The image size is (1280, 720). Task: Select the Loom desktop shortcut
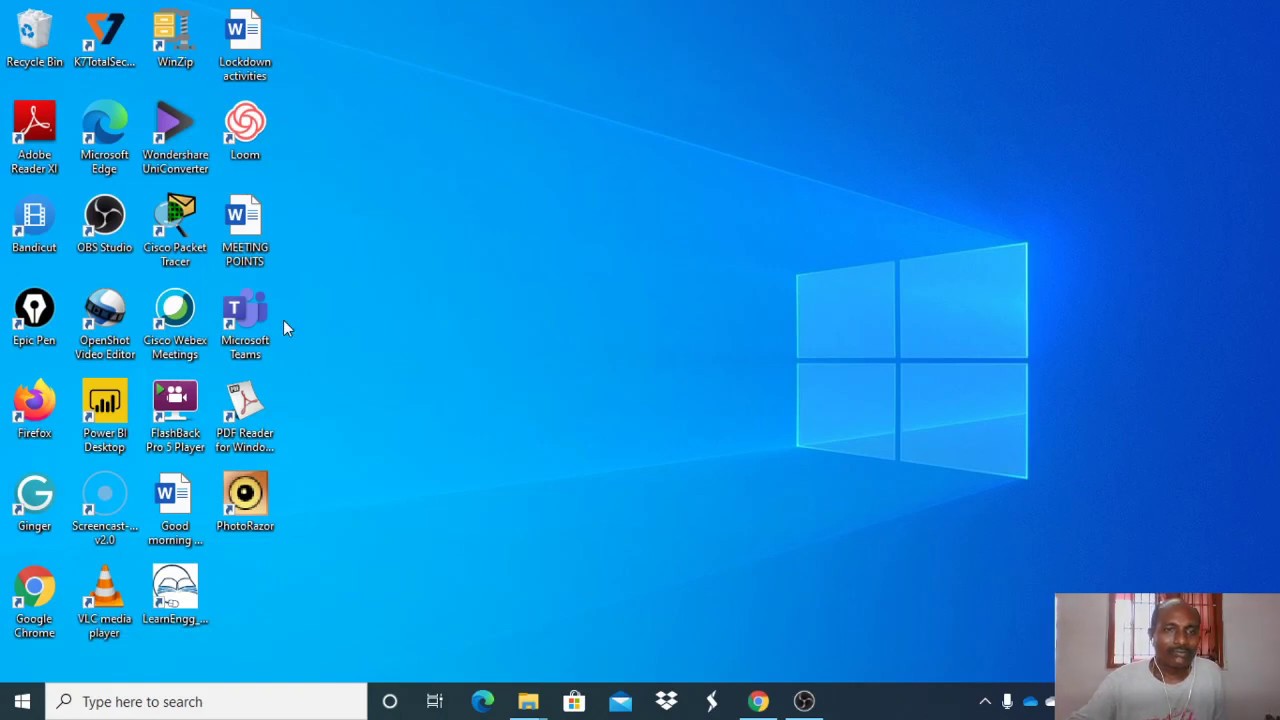(245, 132)
